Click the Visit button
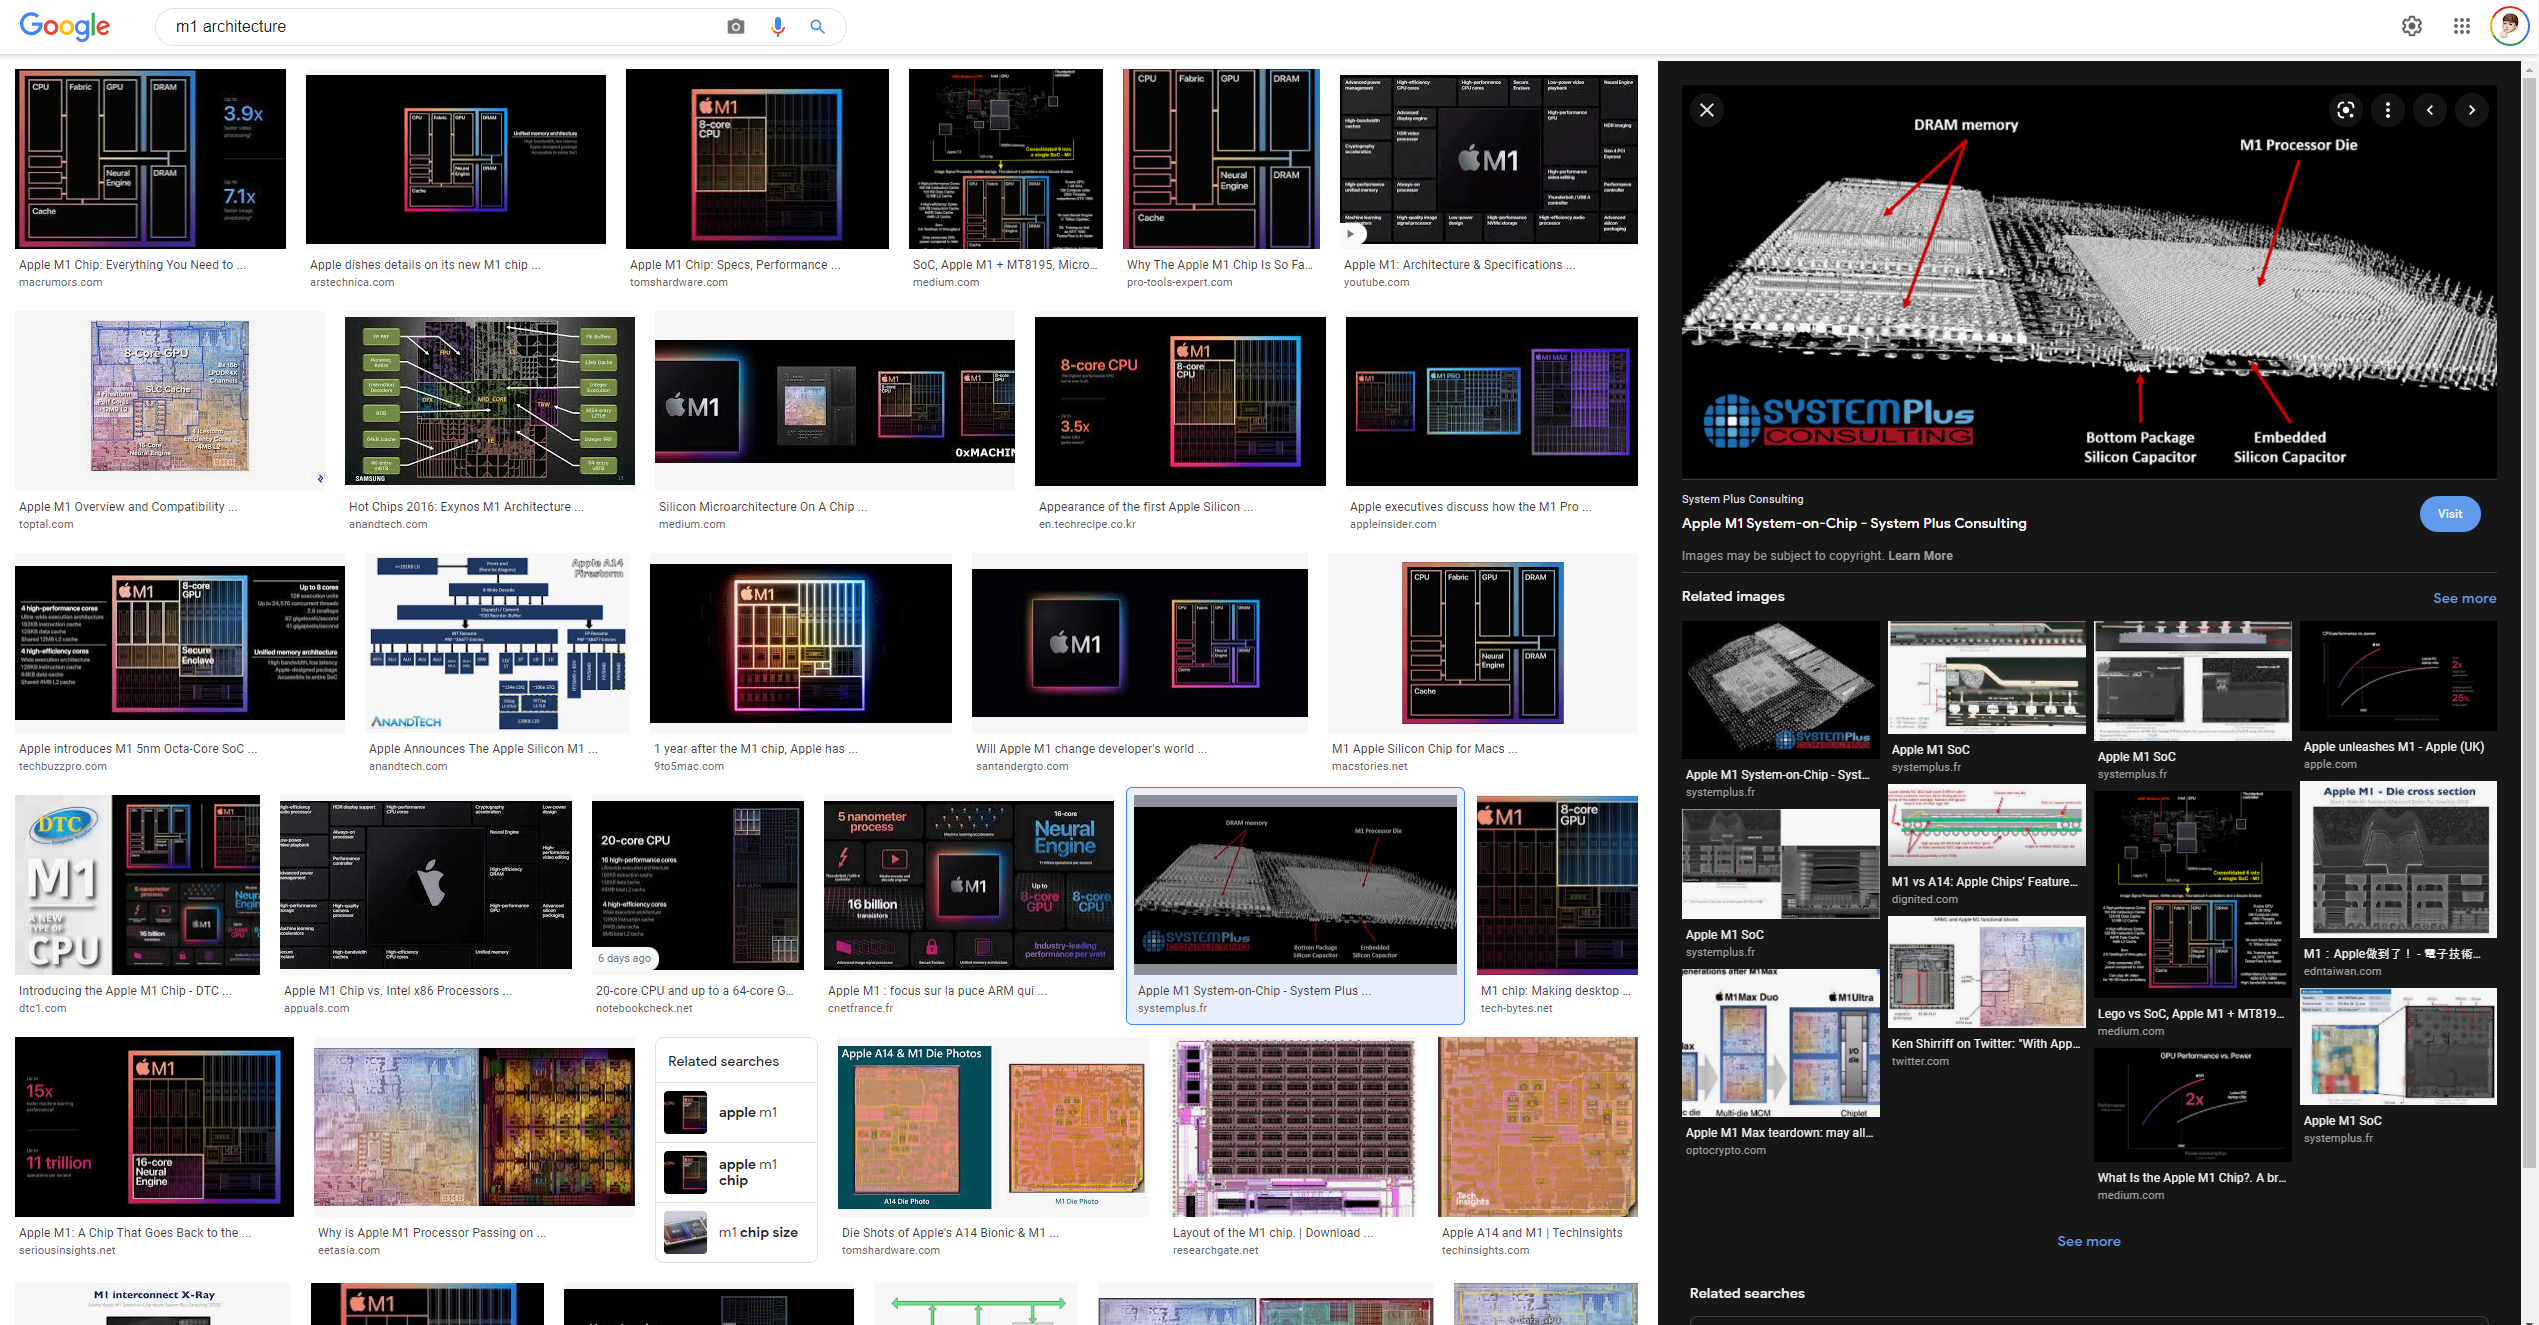 pyautogui.click(x=2449, y=514)
